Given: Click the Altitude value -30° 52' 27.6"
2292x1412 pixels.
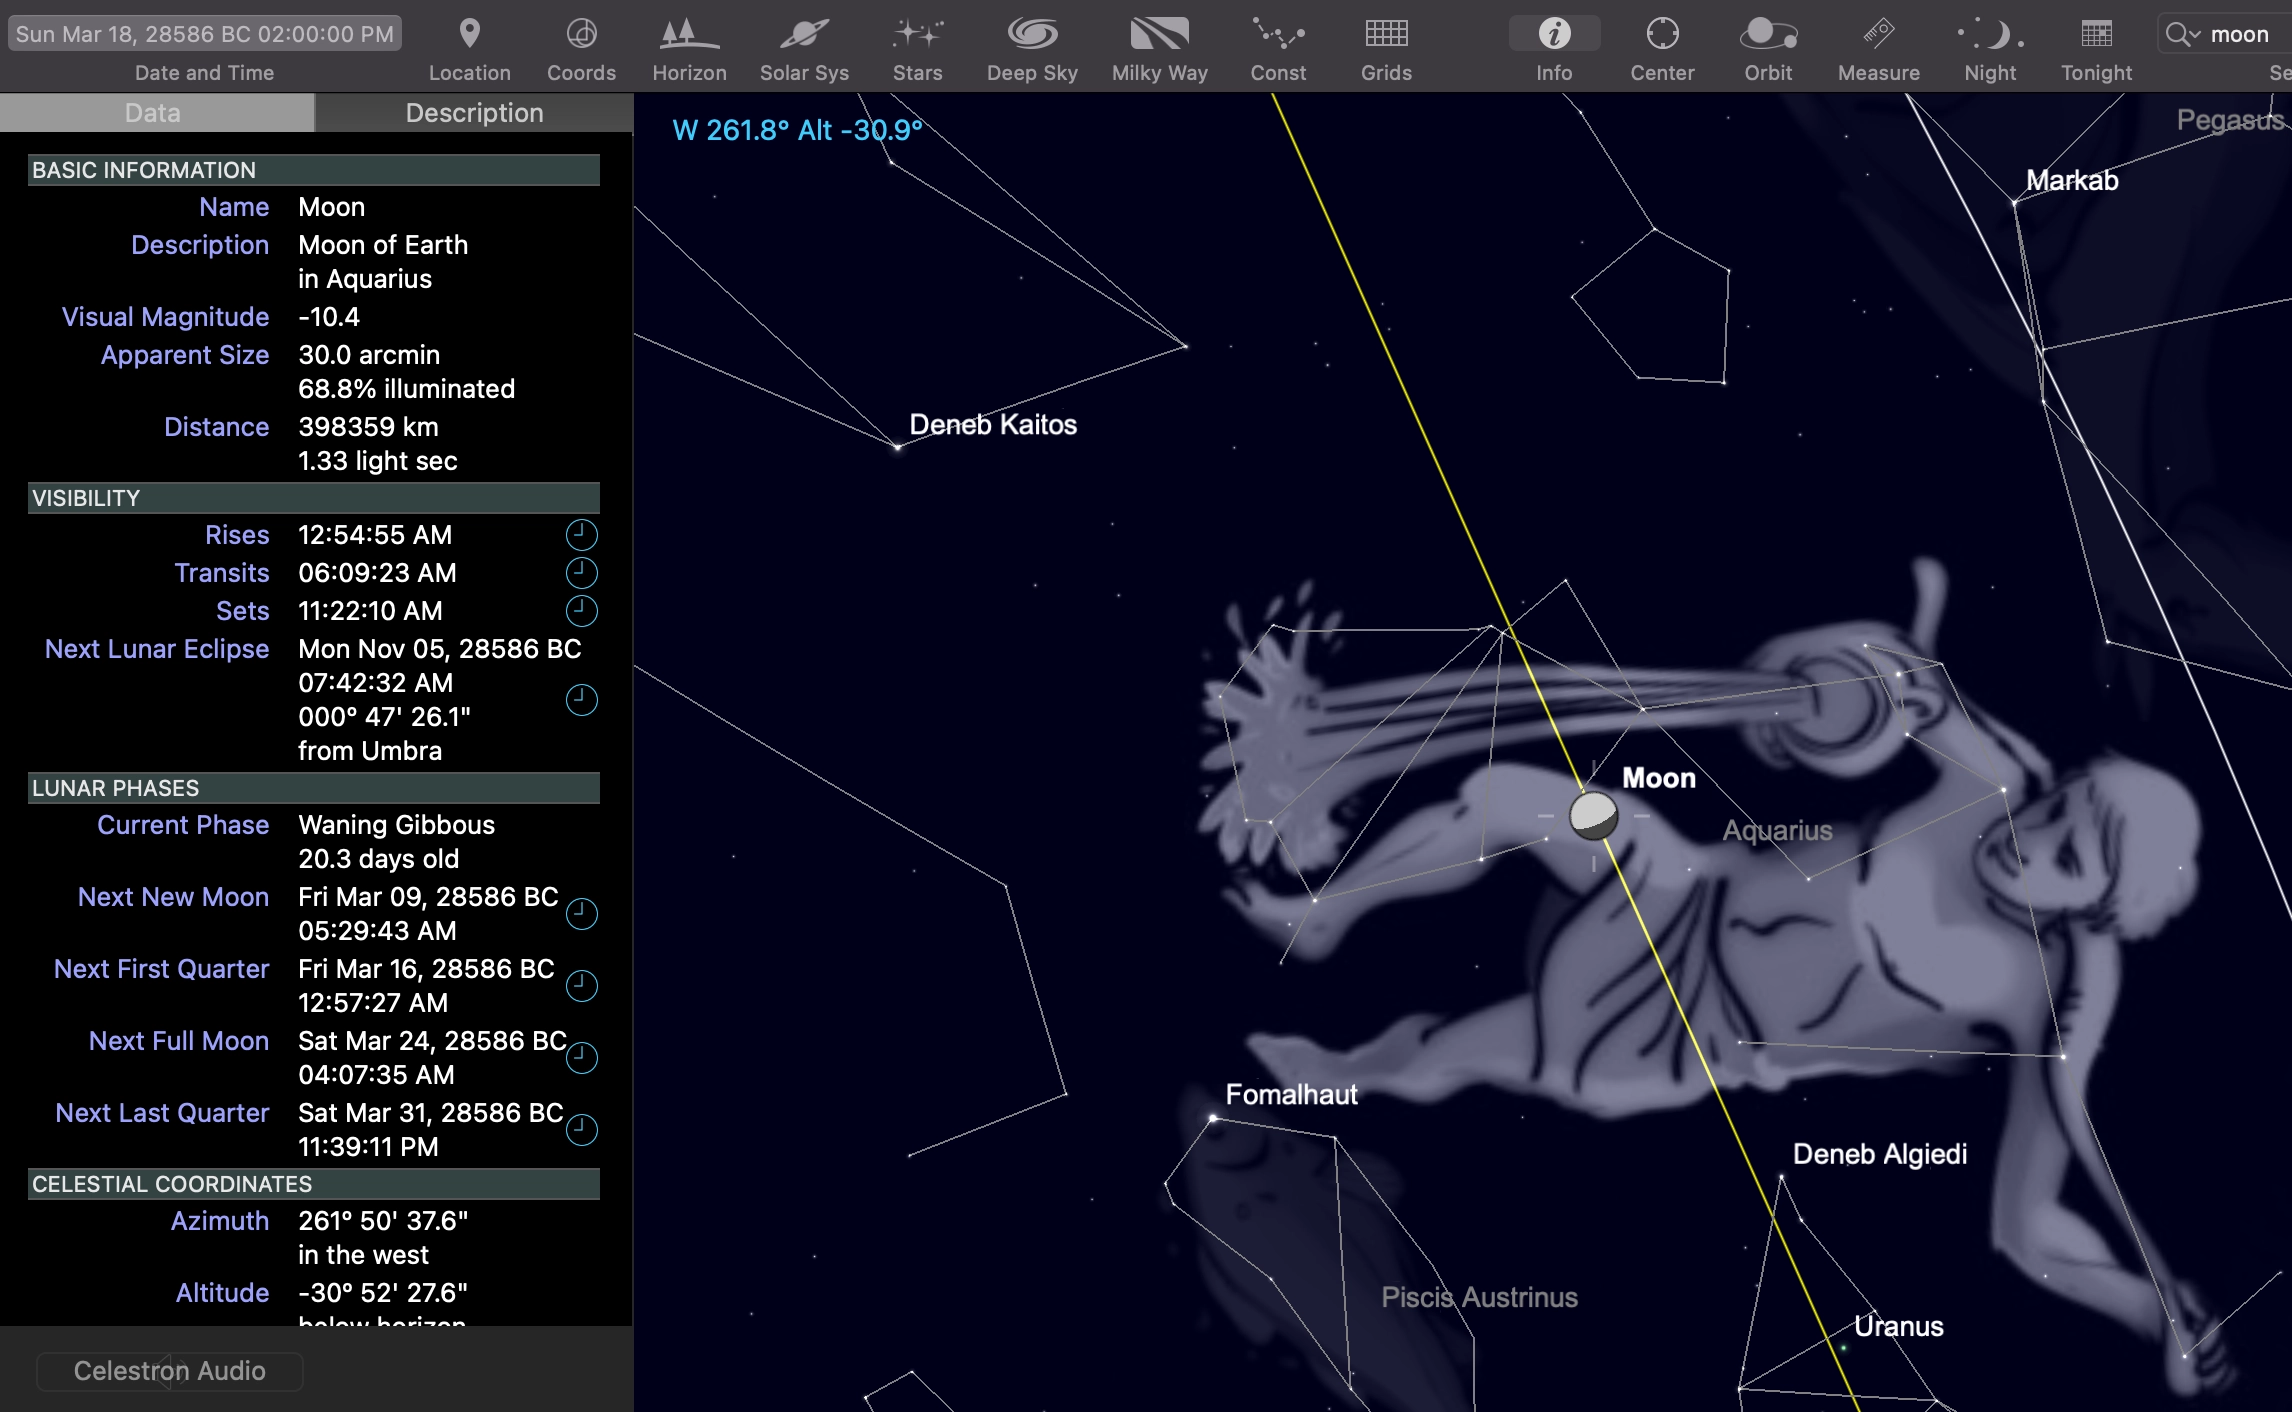Looking at the screenshot, I should [383, 1293].
